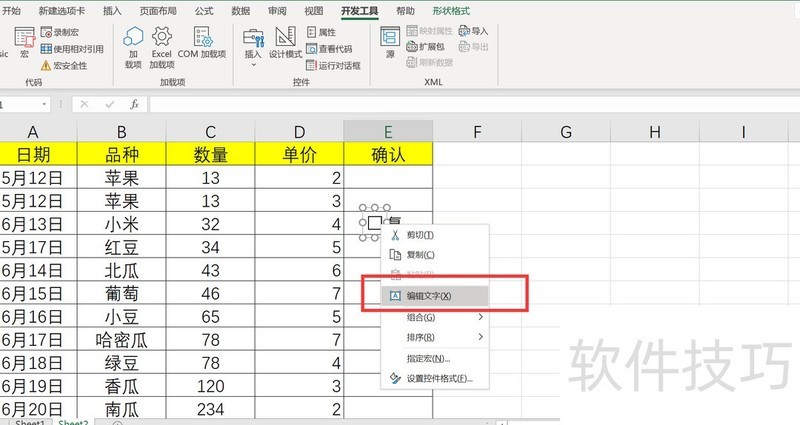800x425 pixels.
Task: Open the Formulas (公式) tab
Action: point(204,10)
